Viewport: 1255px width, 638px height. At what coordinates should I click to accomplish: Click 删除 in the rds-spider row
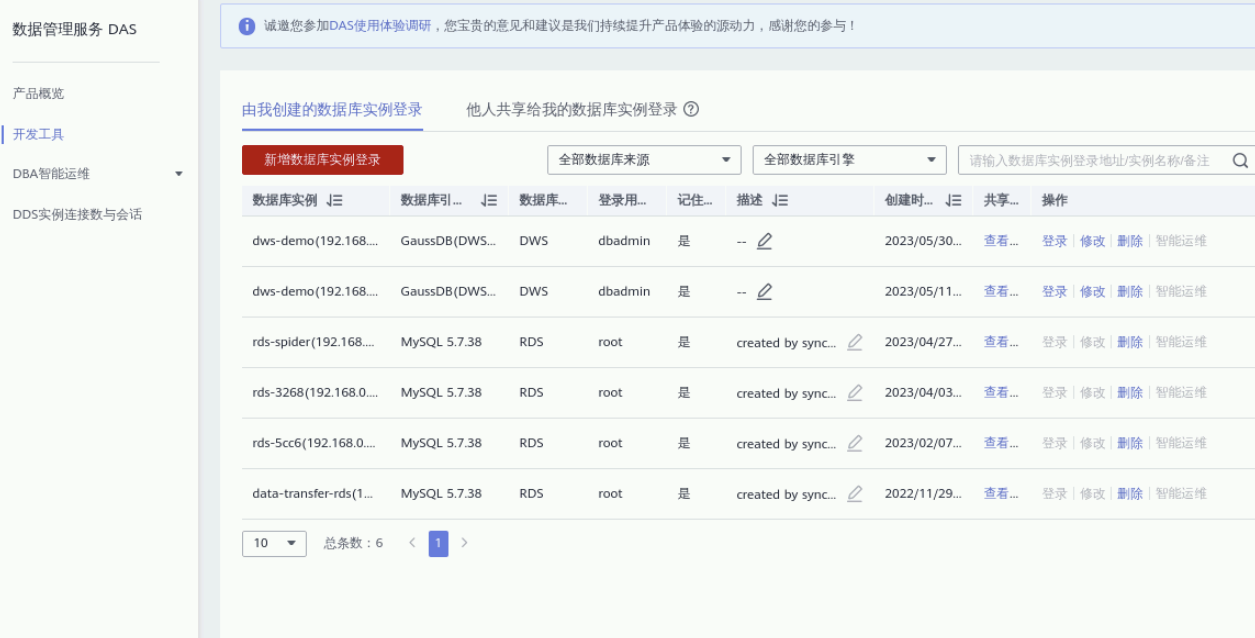[x=1130, y=342]
